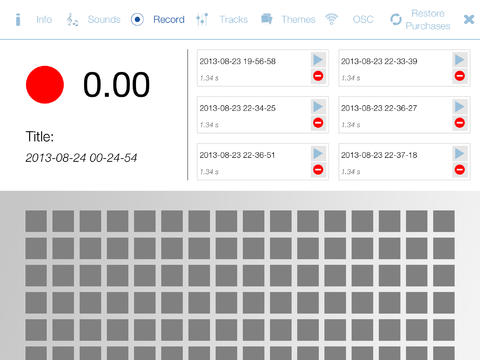The height and width of the screenshot is (360, 480).
Task: Close the settings panel with X
Action: pyautogui.click(x=469, y=20)
